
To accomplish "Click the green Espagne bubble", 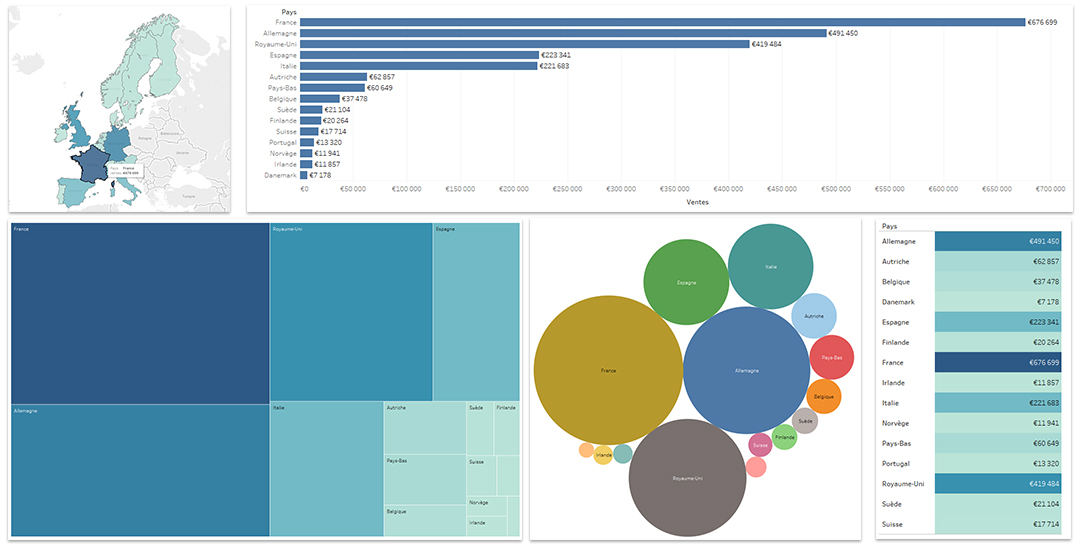I will pyautogui.click(x=686, y=283).
